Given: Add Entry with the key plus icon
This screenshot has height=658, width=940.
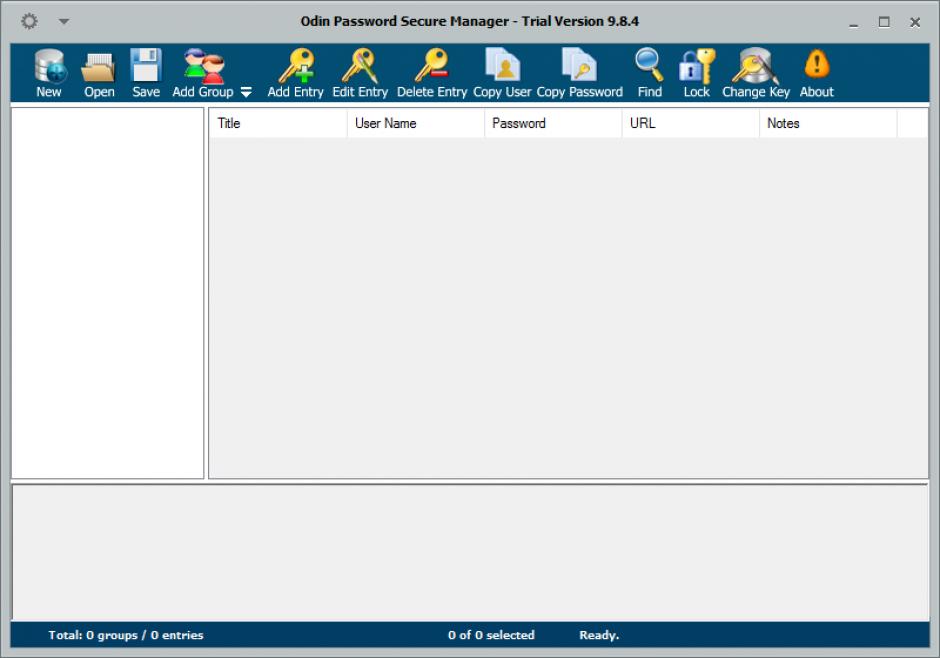Looking at the screenshot, I should pos(296,74).
